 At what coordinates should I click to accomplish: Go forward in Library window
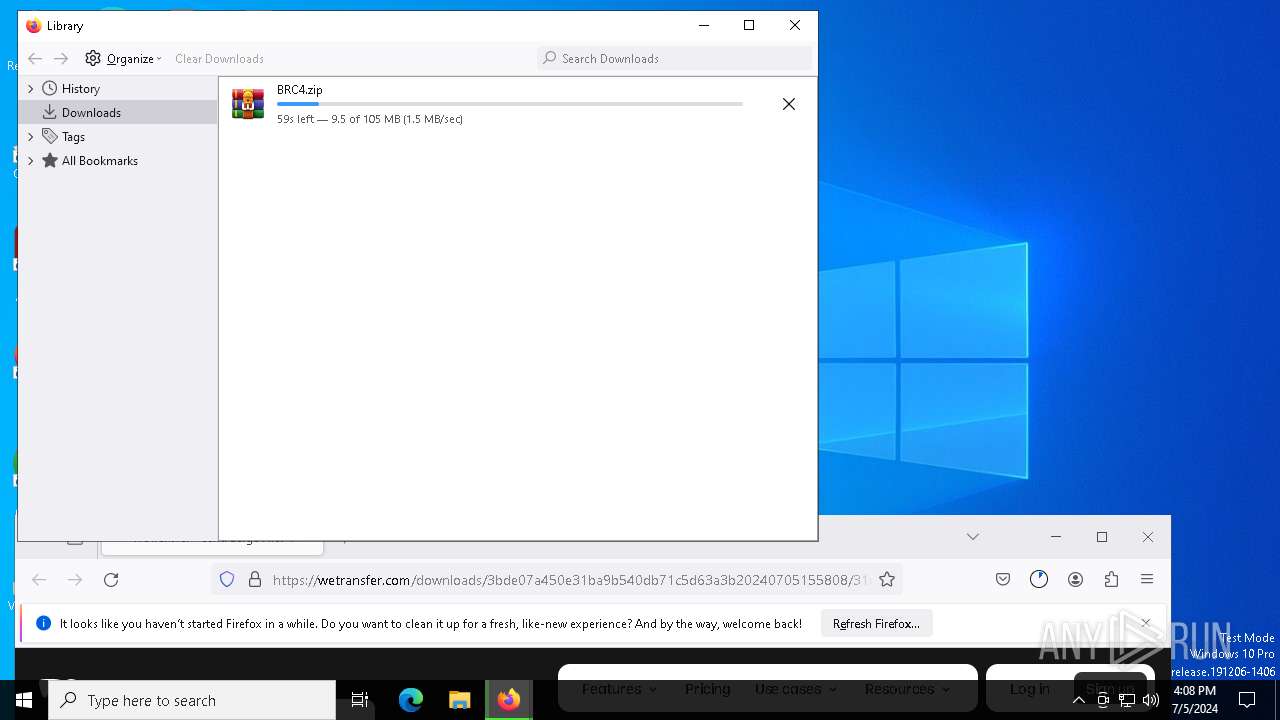(x=61, y=58)
